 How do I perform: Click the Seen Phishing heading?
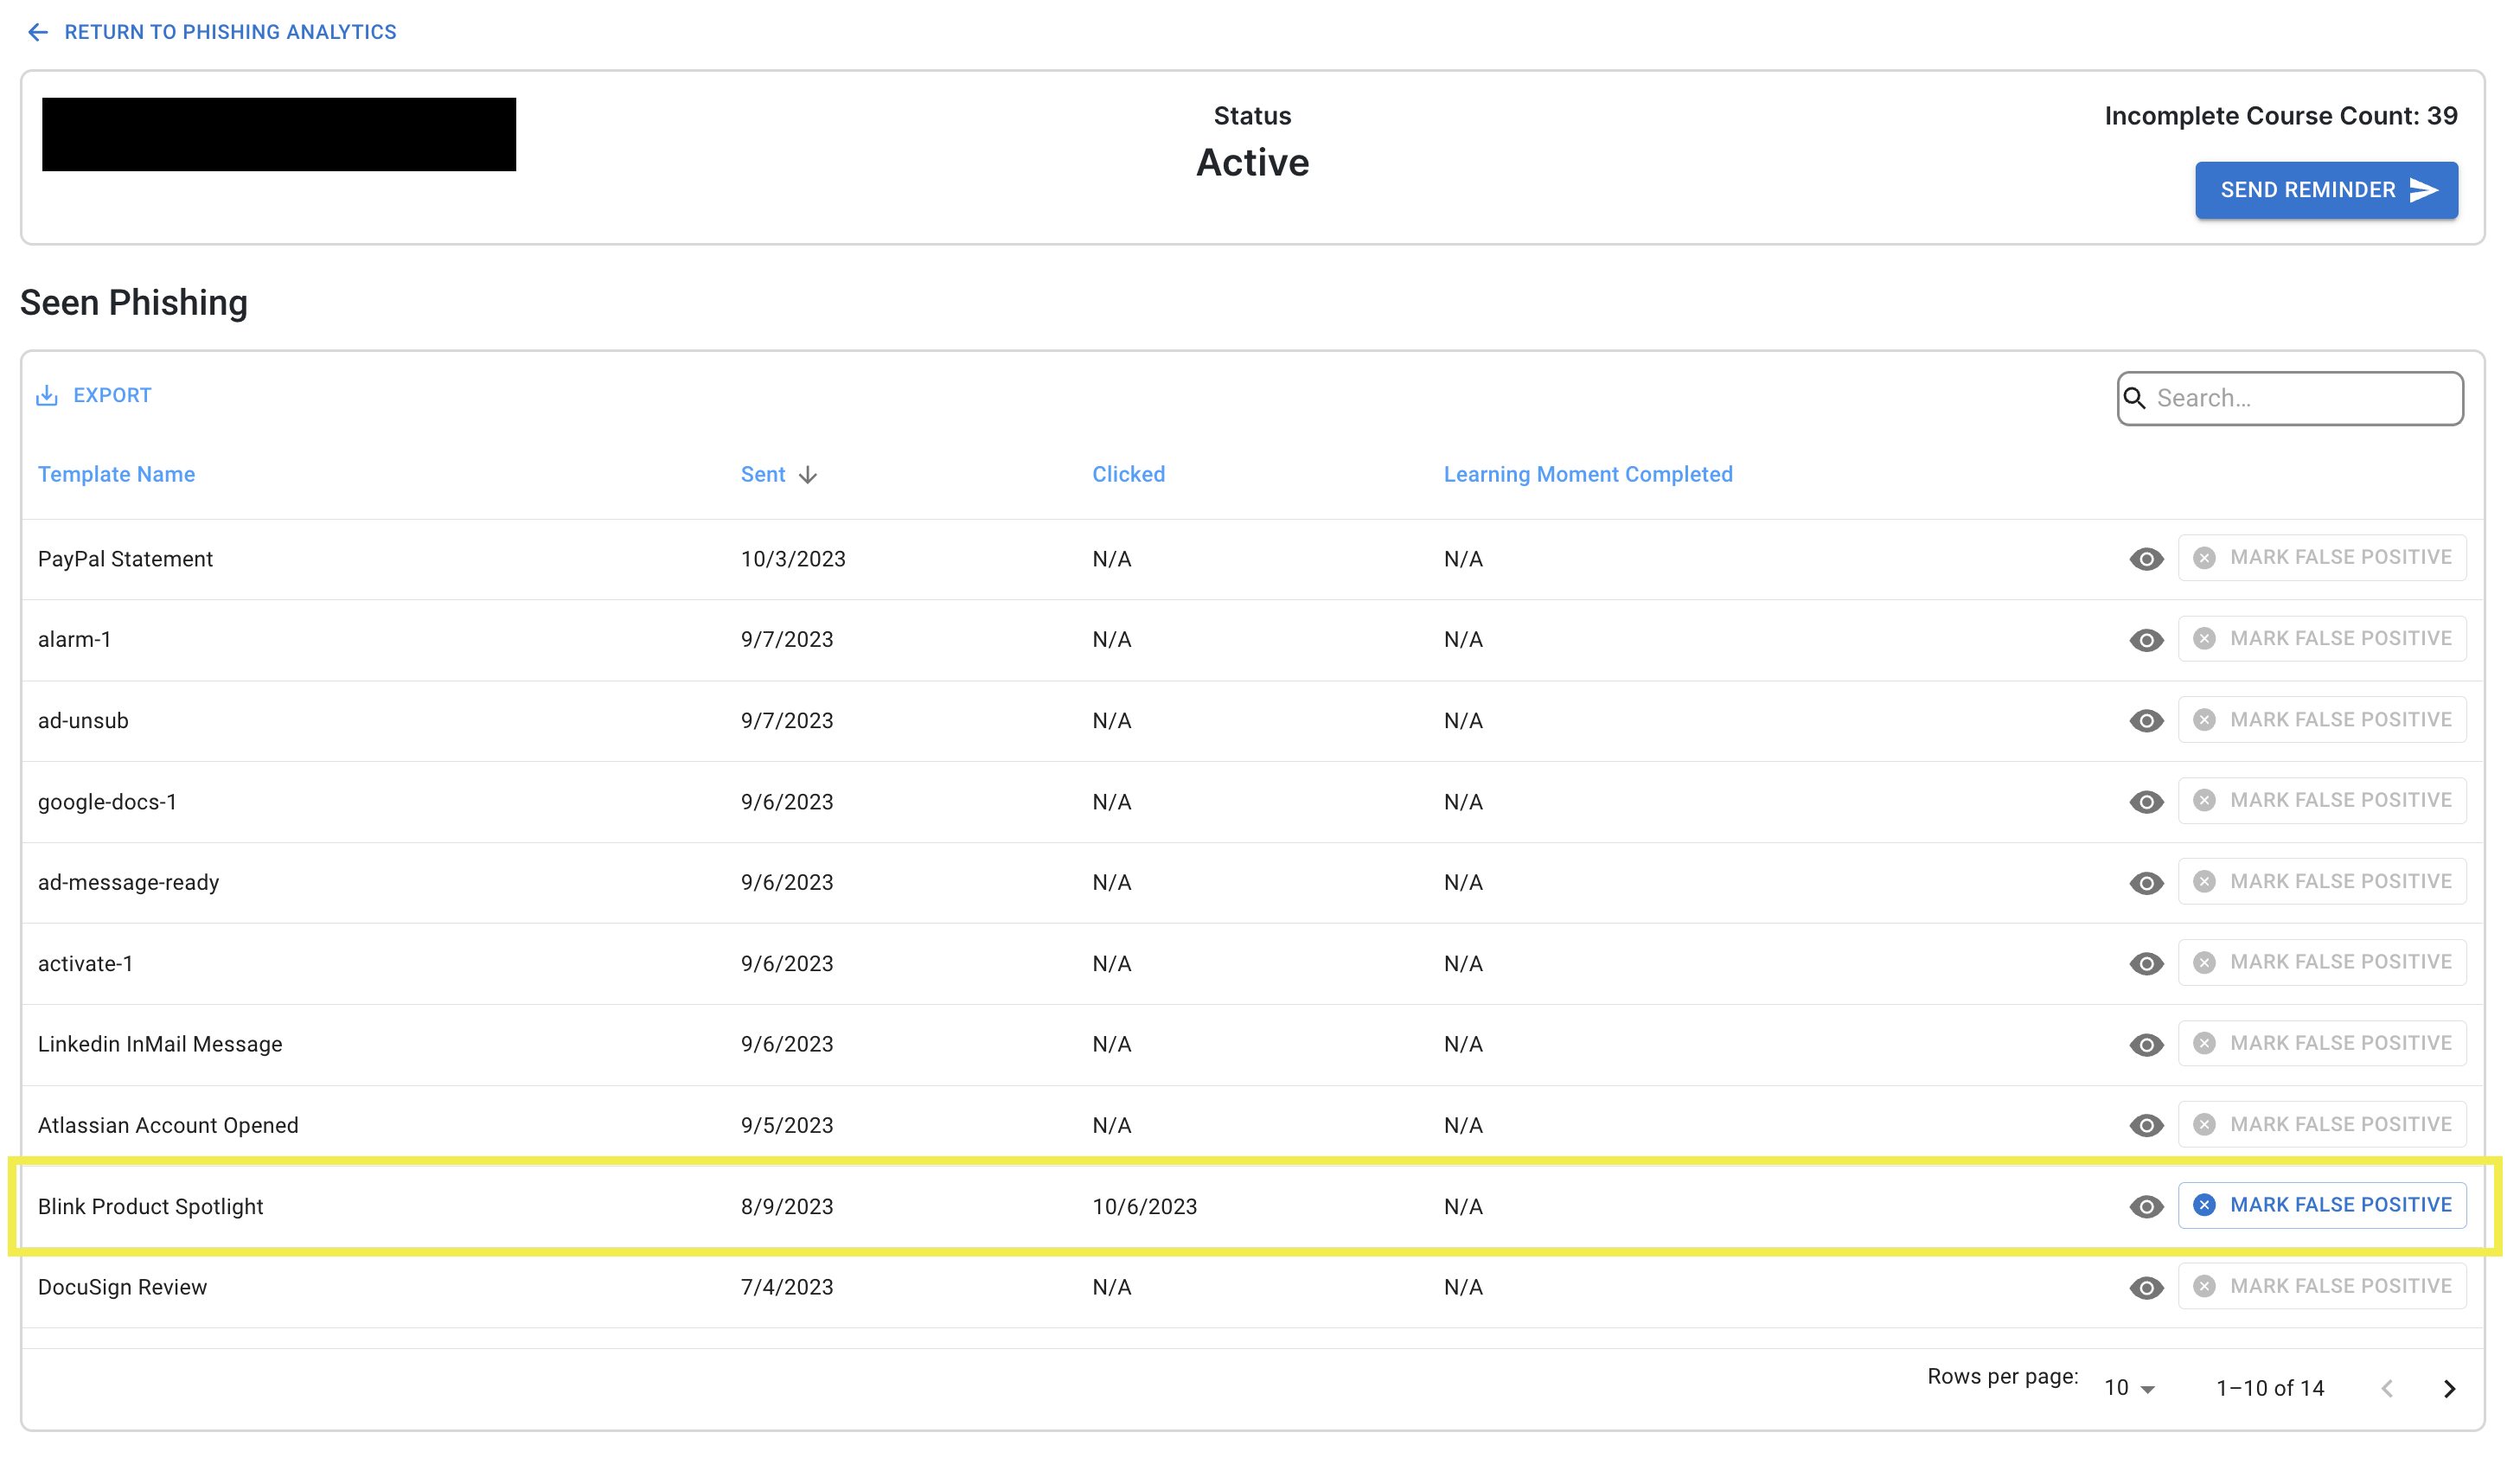click(134, 303)
